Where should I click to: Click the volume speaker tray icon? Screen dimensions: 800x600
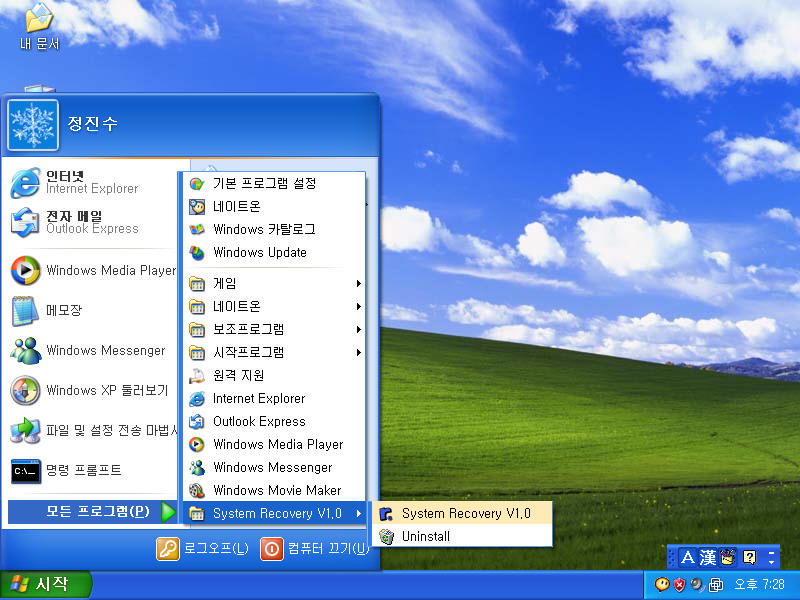[696, 585]
